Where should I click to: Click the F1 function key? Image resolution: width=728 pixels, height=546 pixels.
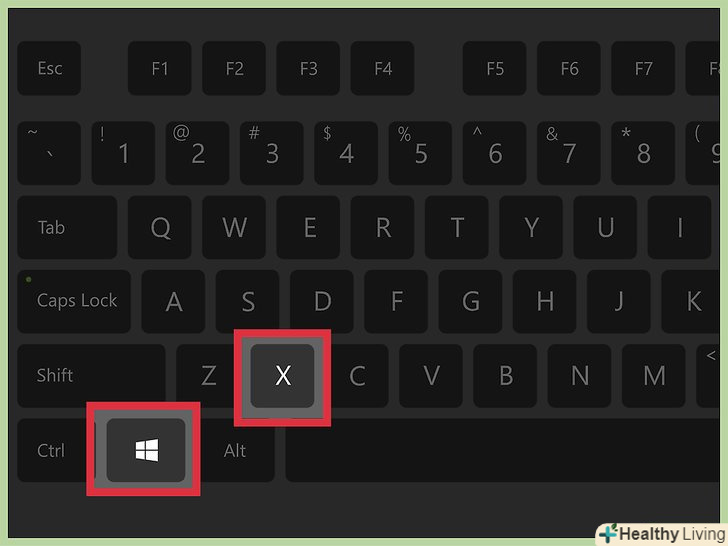point(160,68)
